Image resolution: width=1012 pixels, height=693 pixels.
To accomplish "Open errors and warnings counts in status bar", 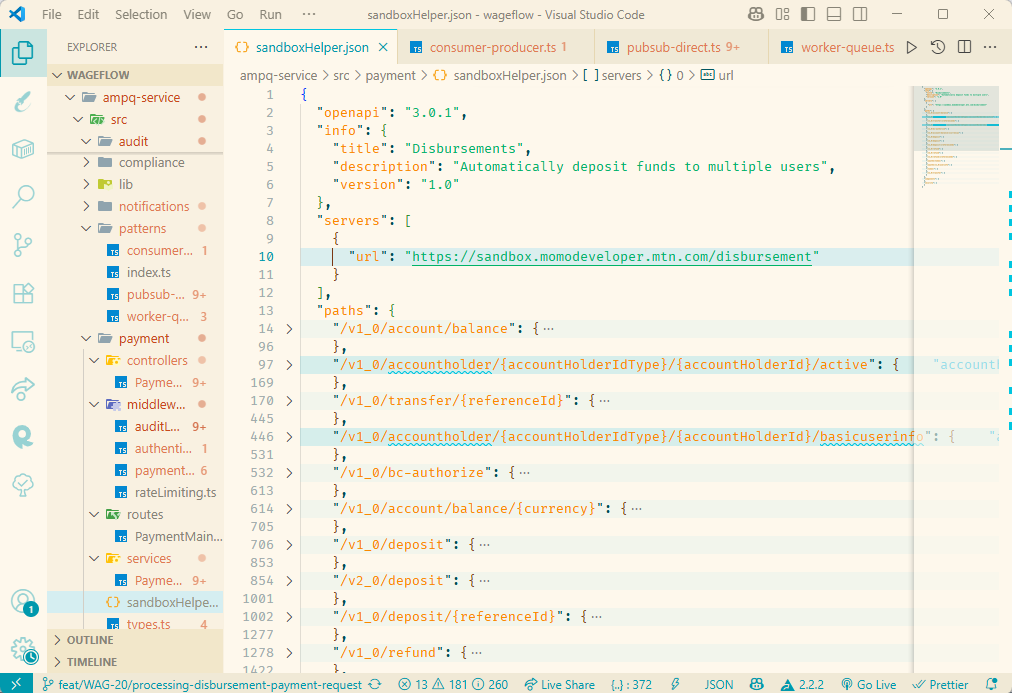I will (453, 685).
